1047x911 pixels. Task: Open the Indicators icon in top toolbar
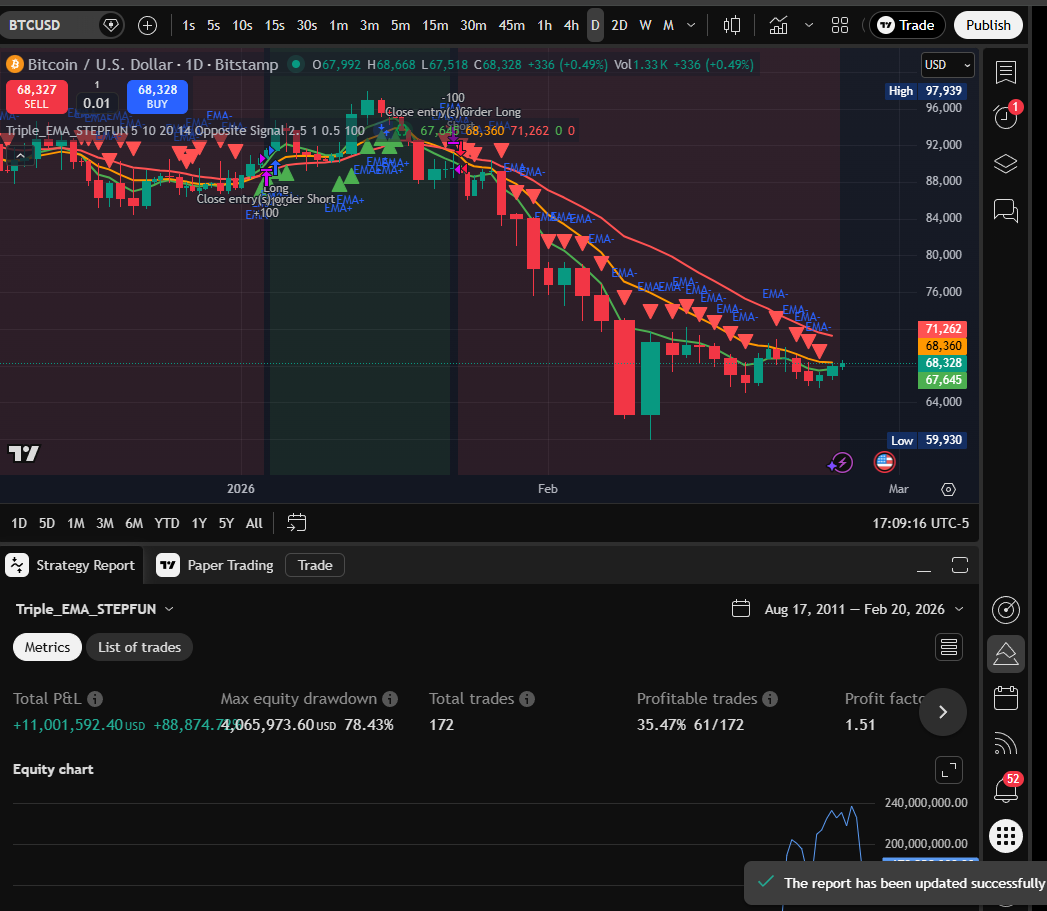point(778,25)
